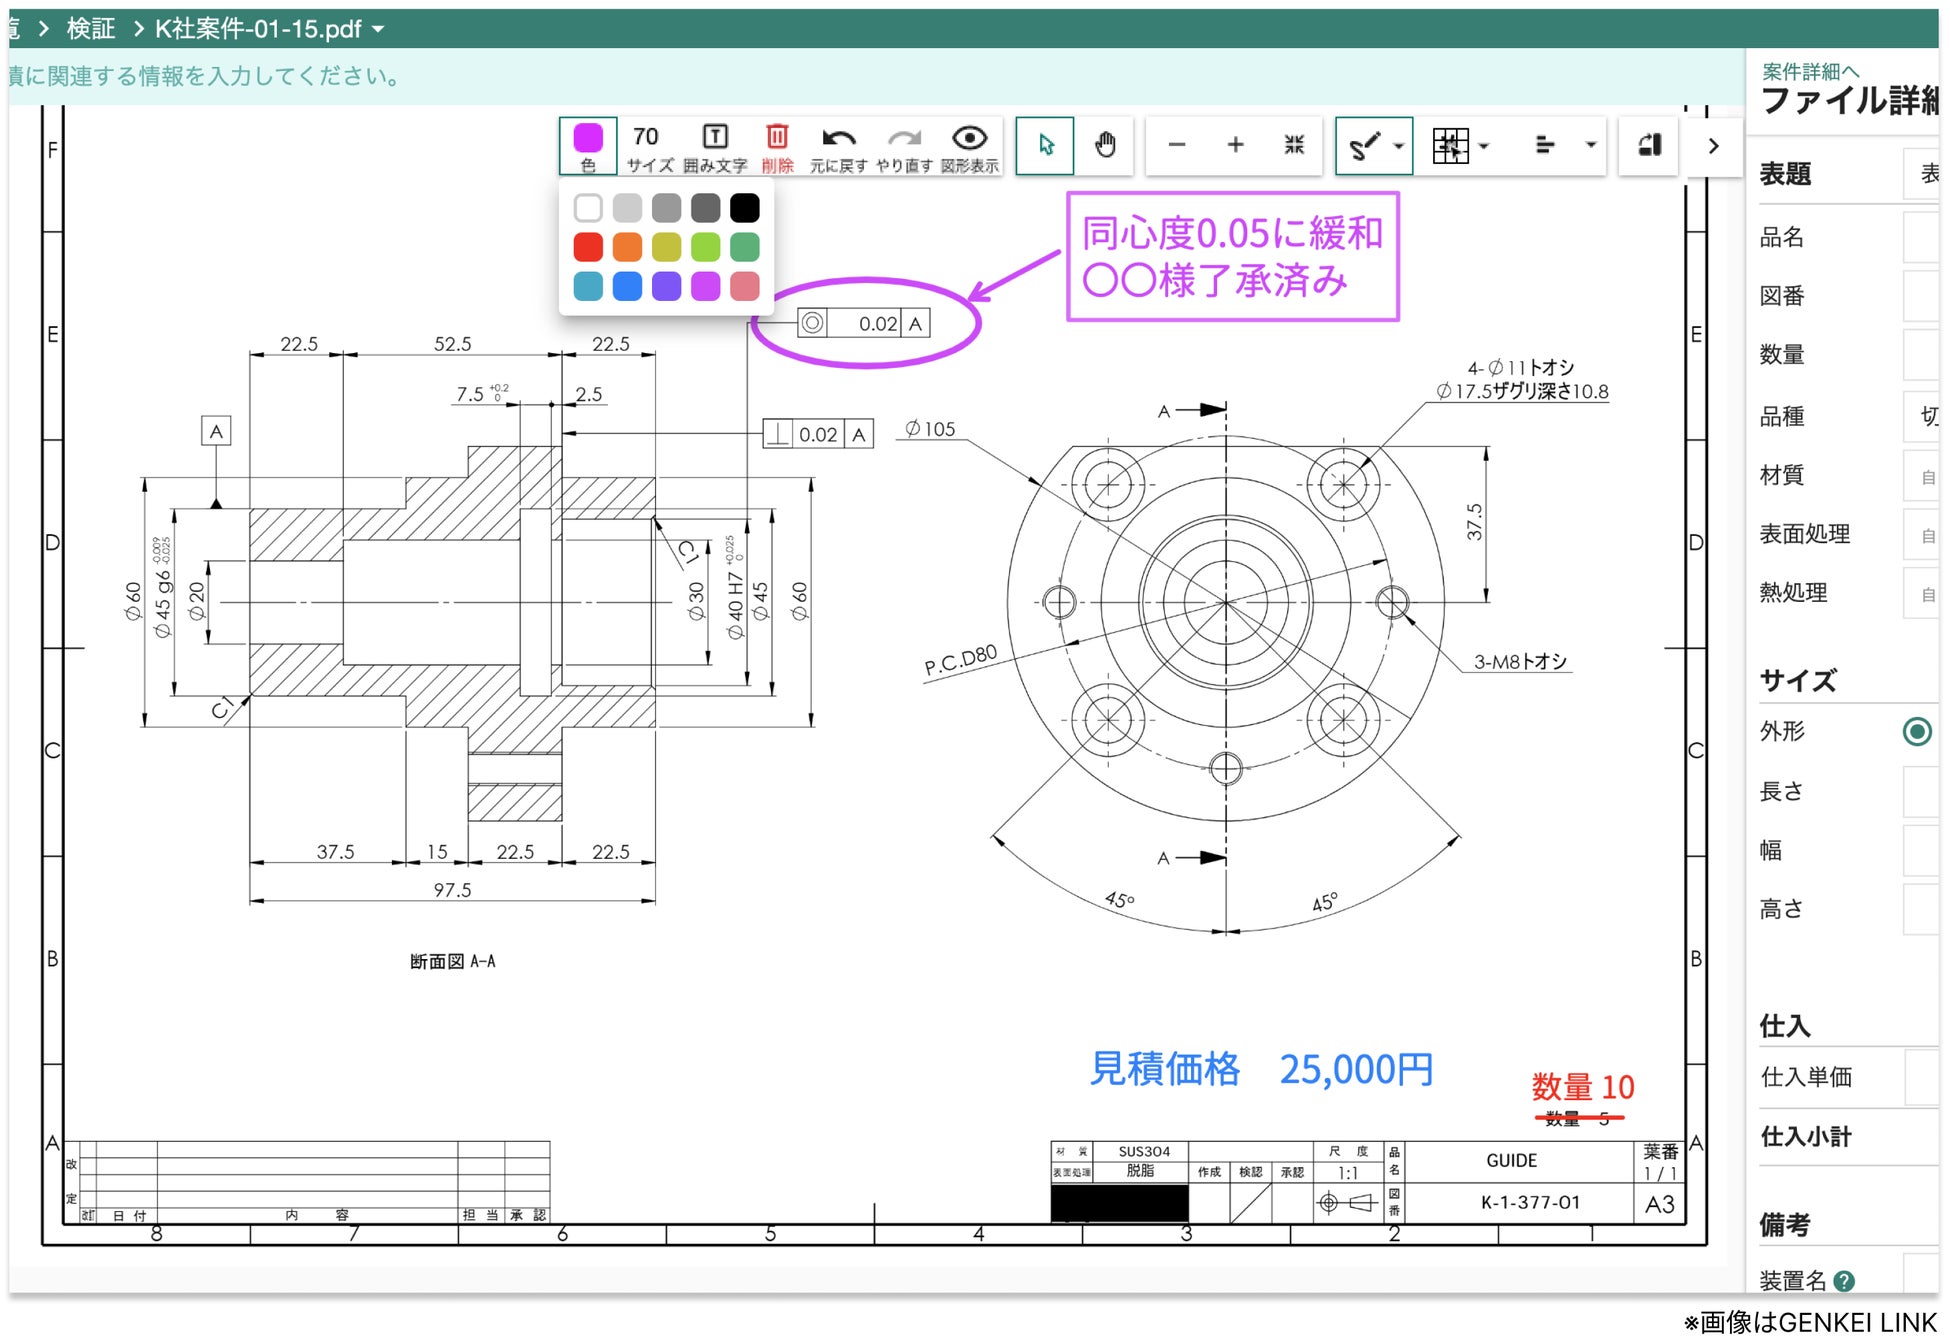Screen dimensions: 1950x1343
Task: Open the grid snap tool dropdown arrow
Action: click(x=1484, y=146)
